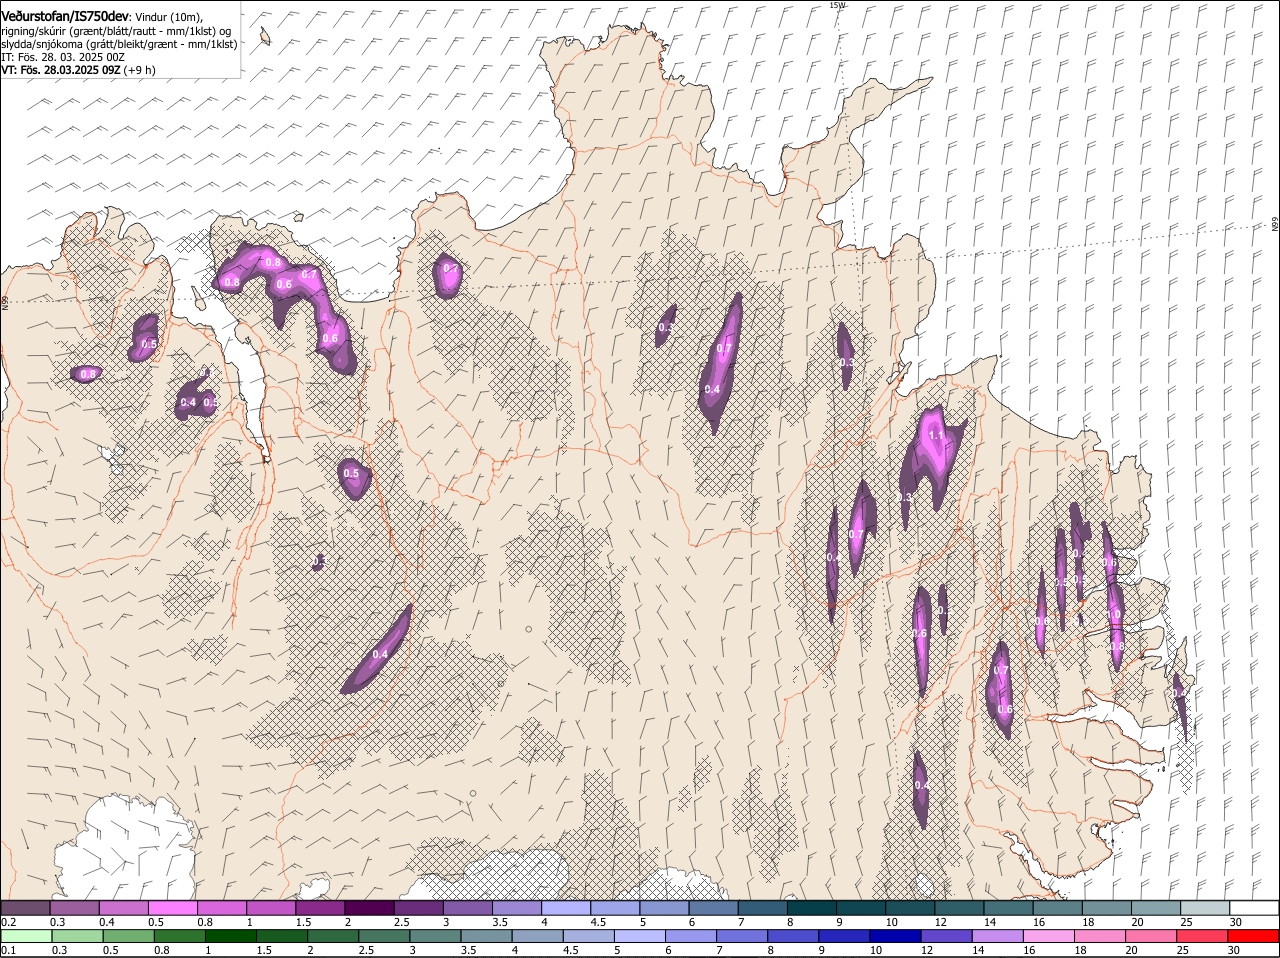The width and height of the screenshot is (1280, 958).
Task: Click the slate blue 6 swatch, top legend row
Action: tap(713, 907)
